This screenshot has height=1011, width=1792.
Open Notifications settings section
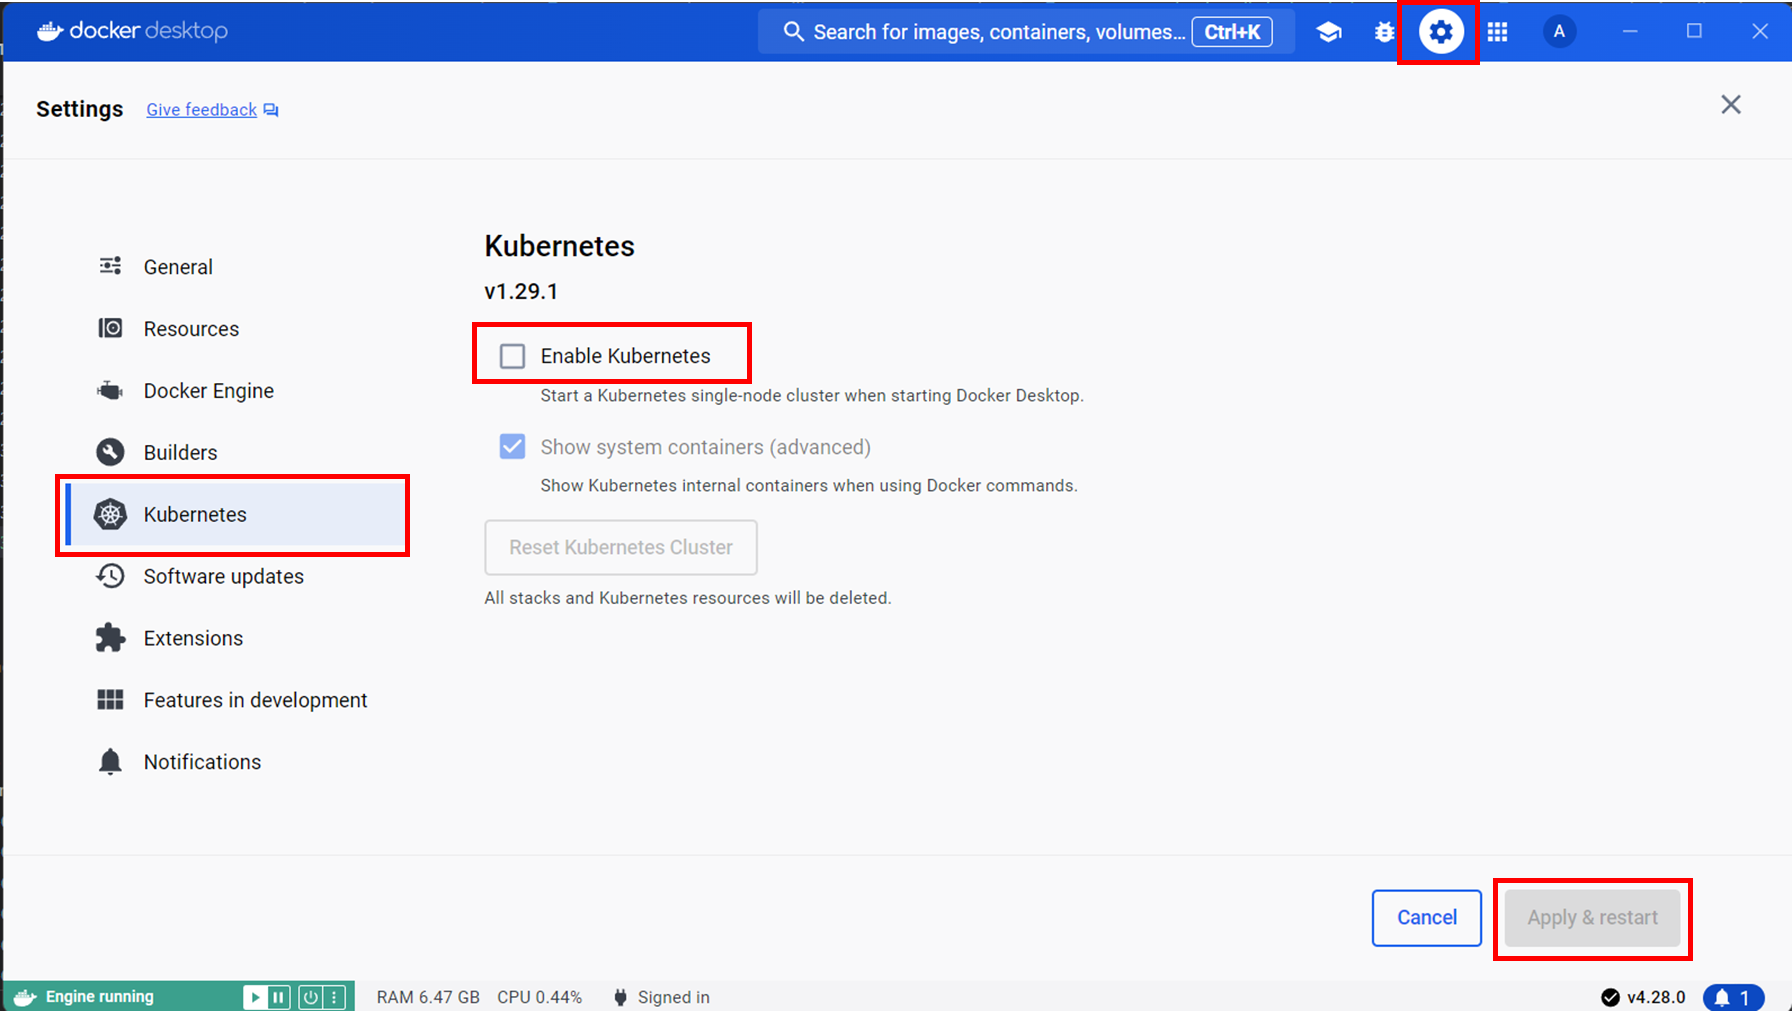[236, 762]
